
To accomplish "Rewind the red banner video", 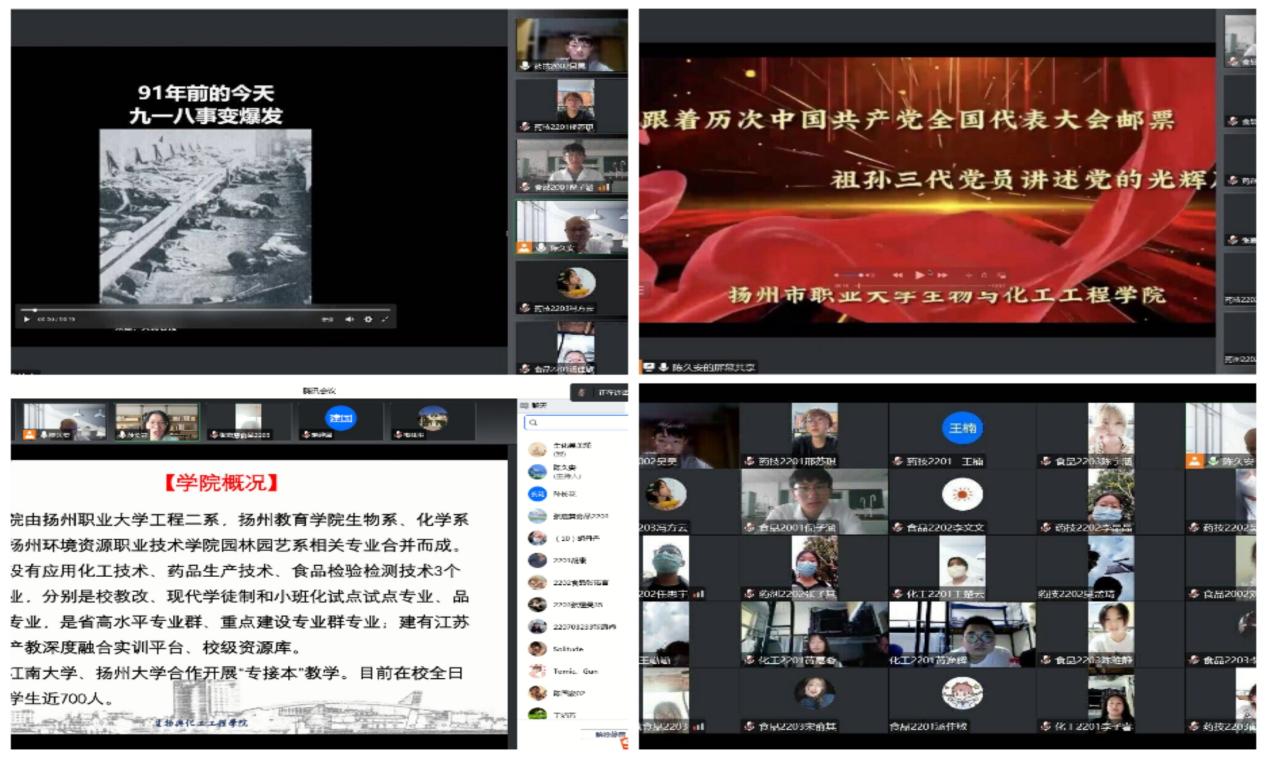I will point(897,274).
